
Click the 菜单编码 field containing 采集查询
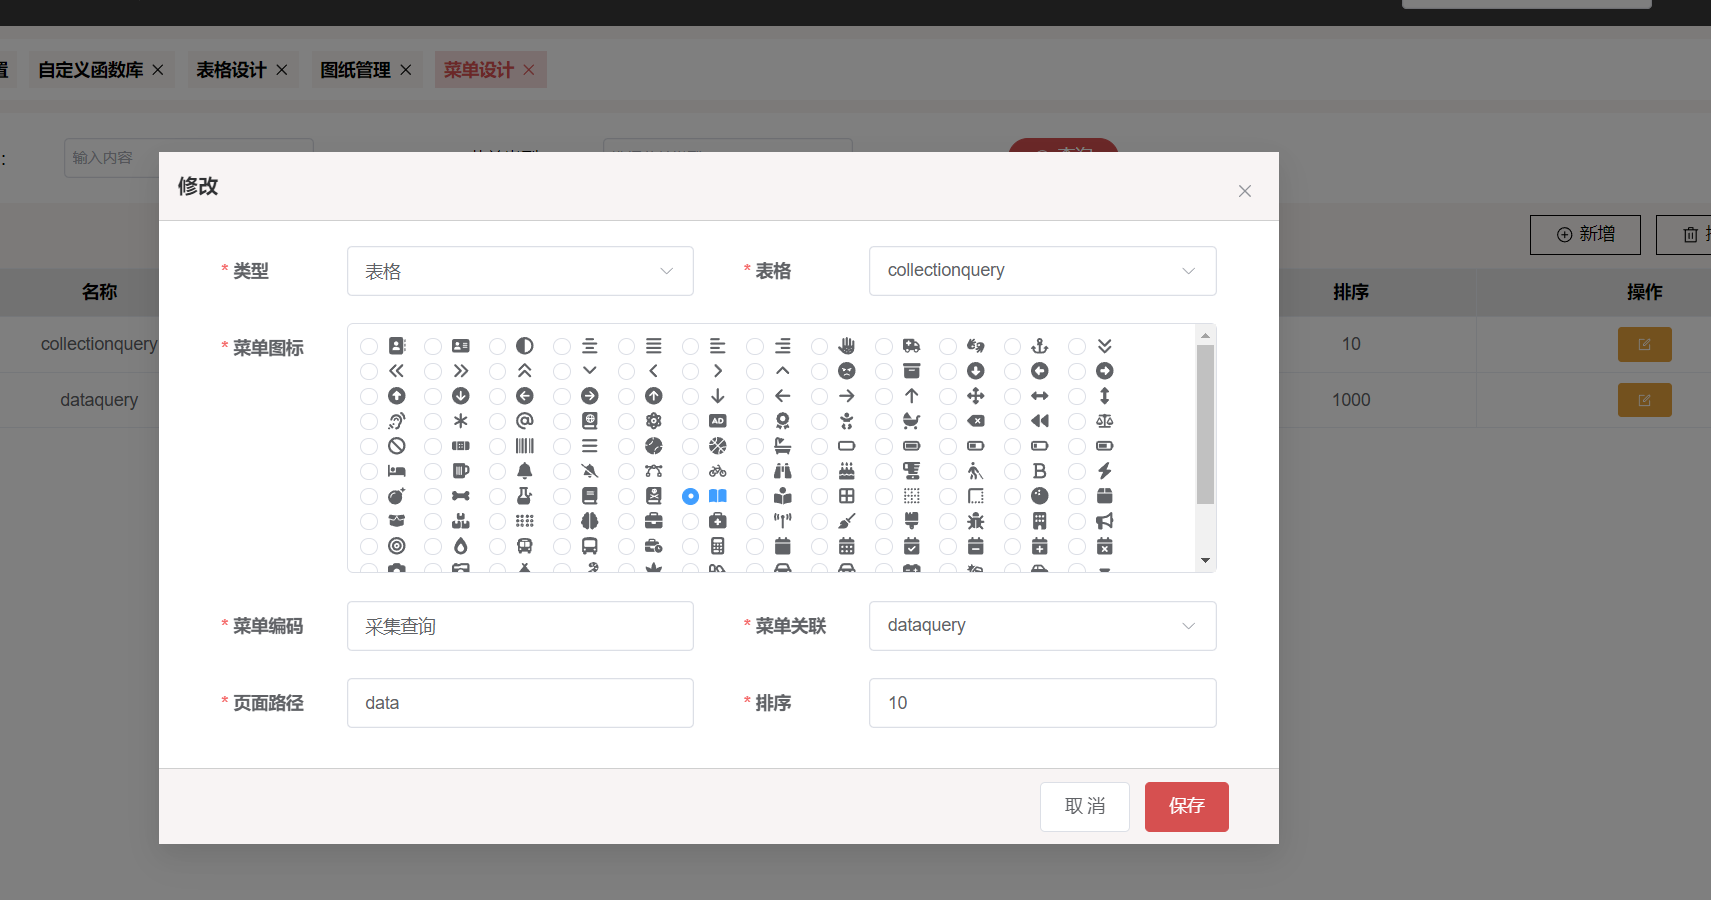point(520,626)
